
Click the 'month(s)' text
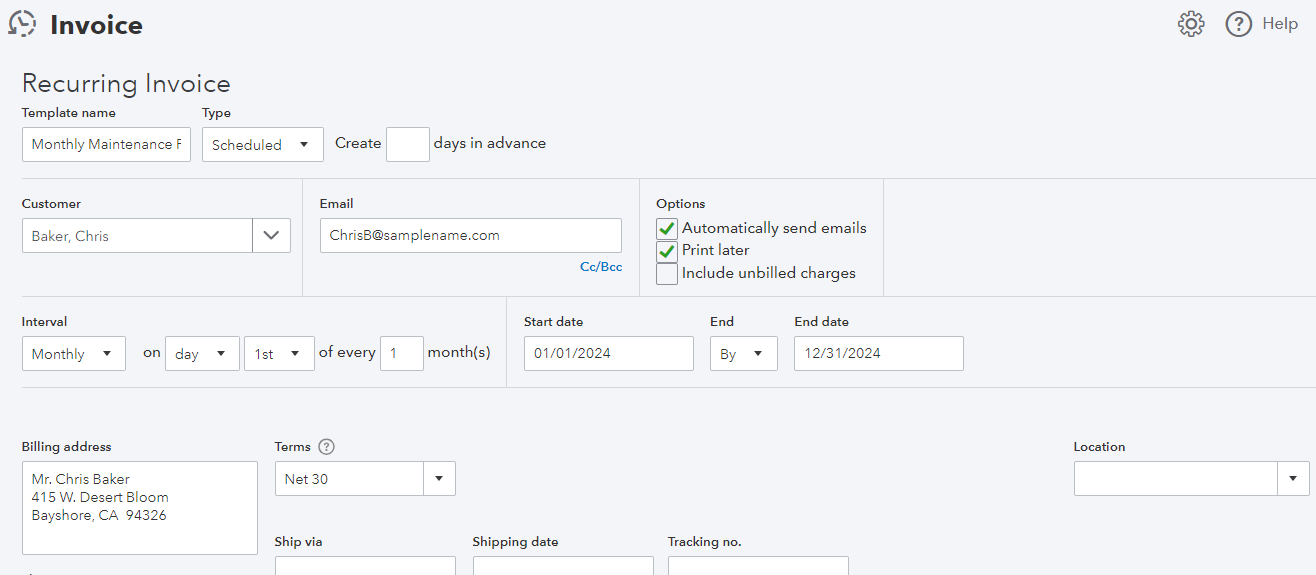[x=459, y=353]
